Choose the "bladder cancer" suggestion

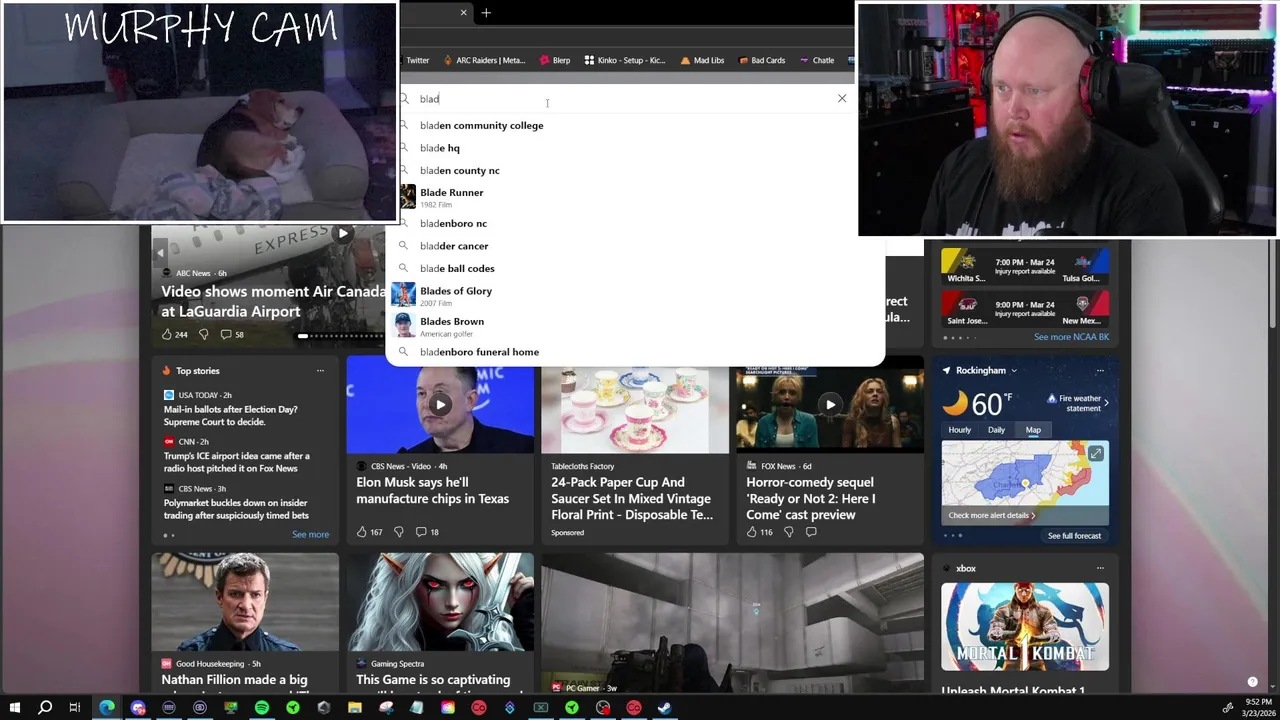pyautogui.click(x=454, y=246)
